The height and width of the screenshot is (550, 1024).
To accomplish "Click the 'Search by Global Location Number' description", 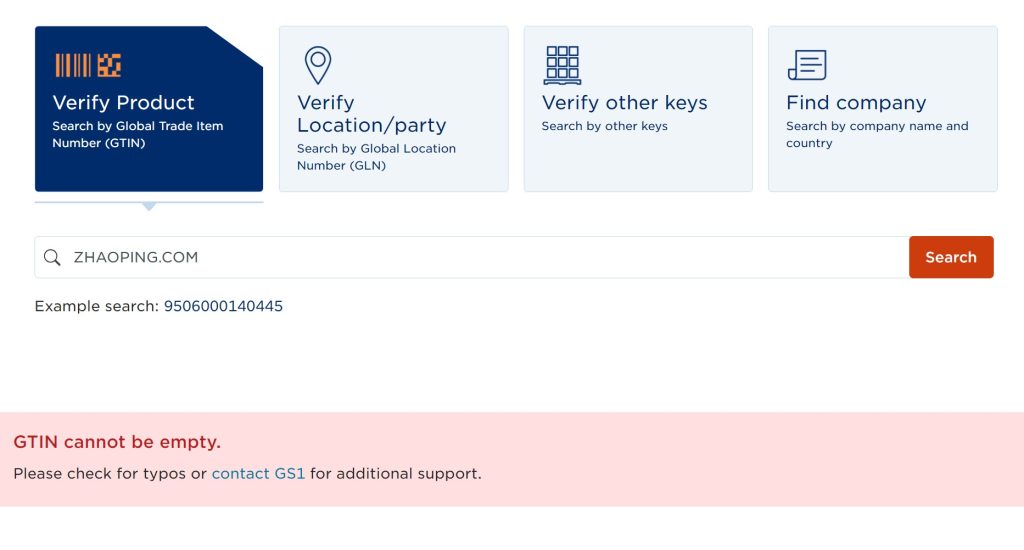I will pos(376,157).
